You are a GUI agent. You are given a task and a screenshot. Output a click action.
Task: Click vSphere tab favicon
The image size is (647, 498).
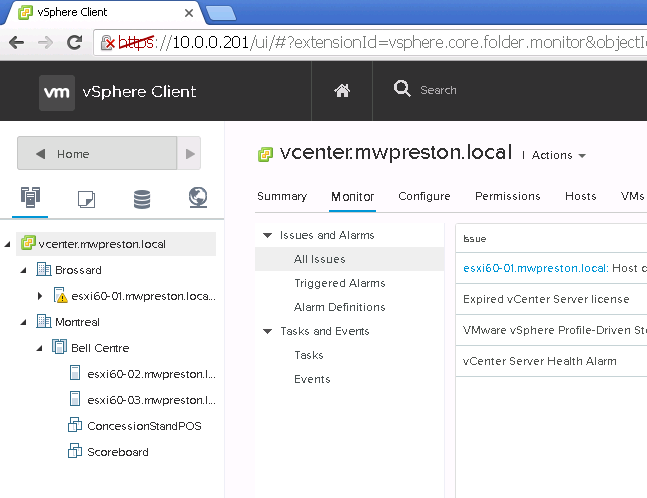click(x=26, y=13)
